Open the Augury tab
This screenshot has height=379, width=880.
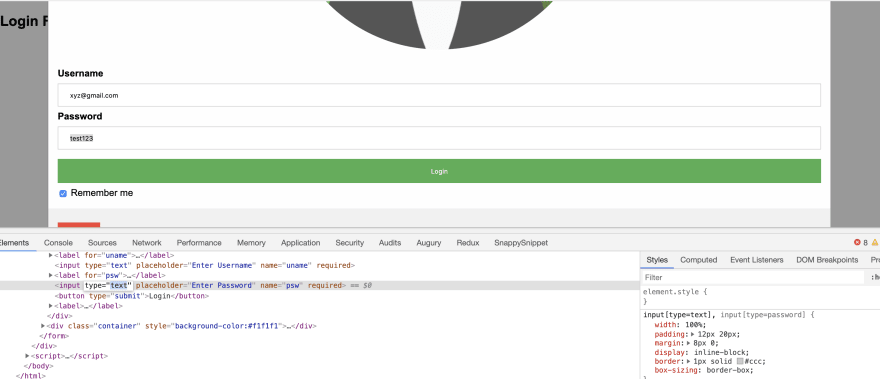(x=429, y=243)
